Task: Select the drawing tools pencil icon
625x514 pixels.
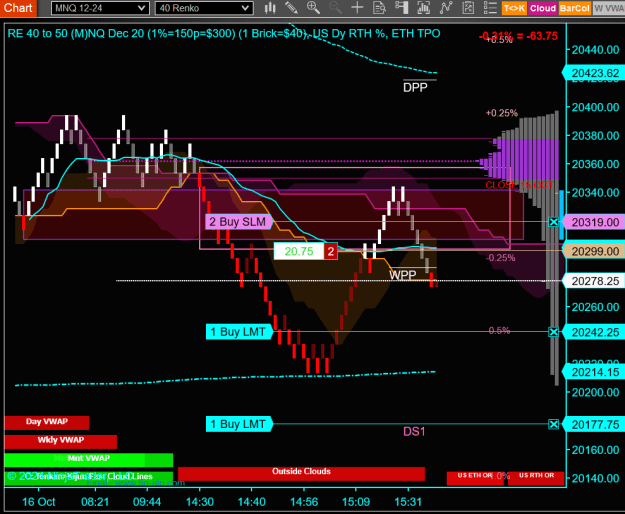Action: pos(291,8)
